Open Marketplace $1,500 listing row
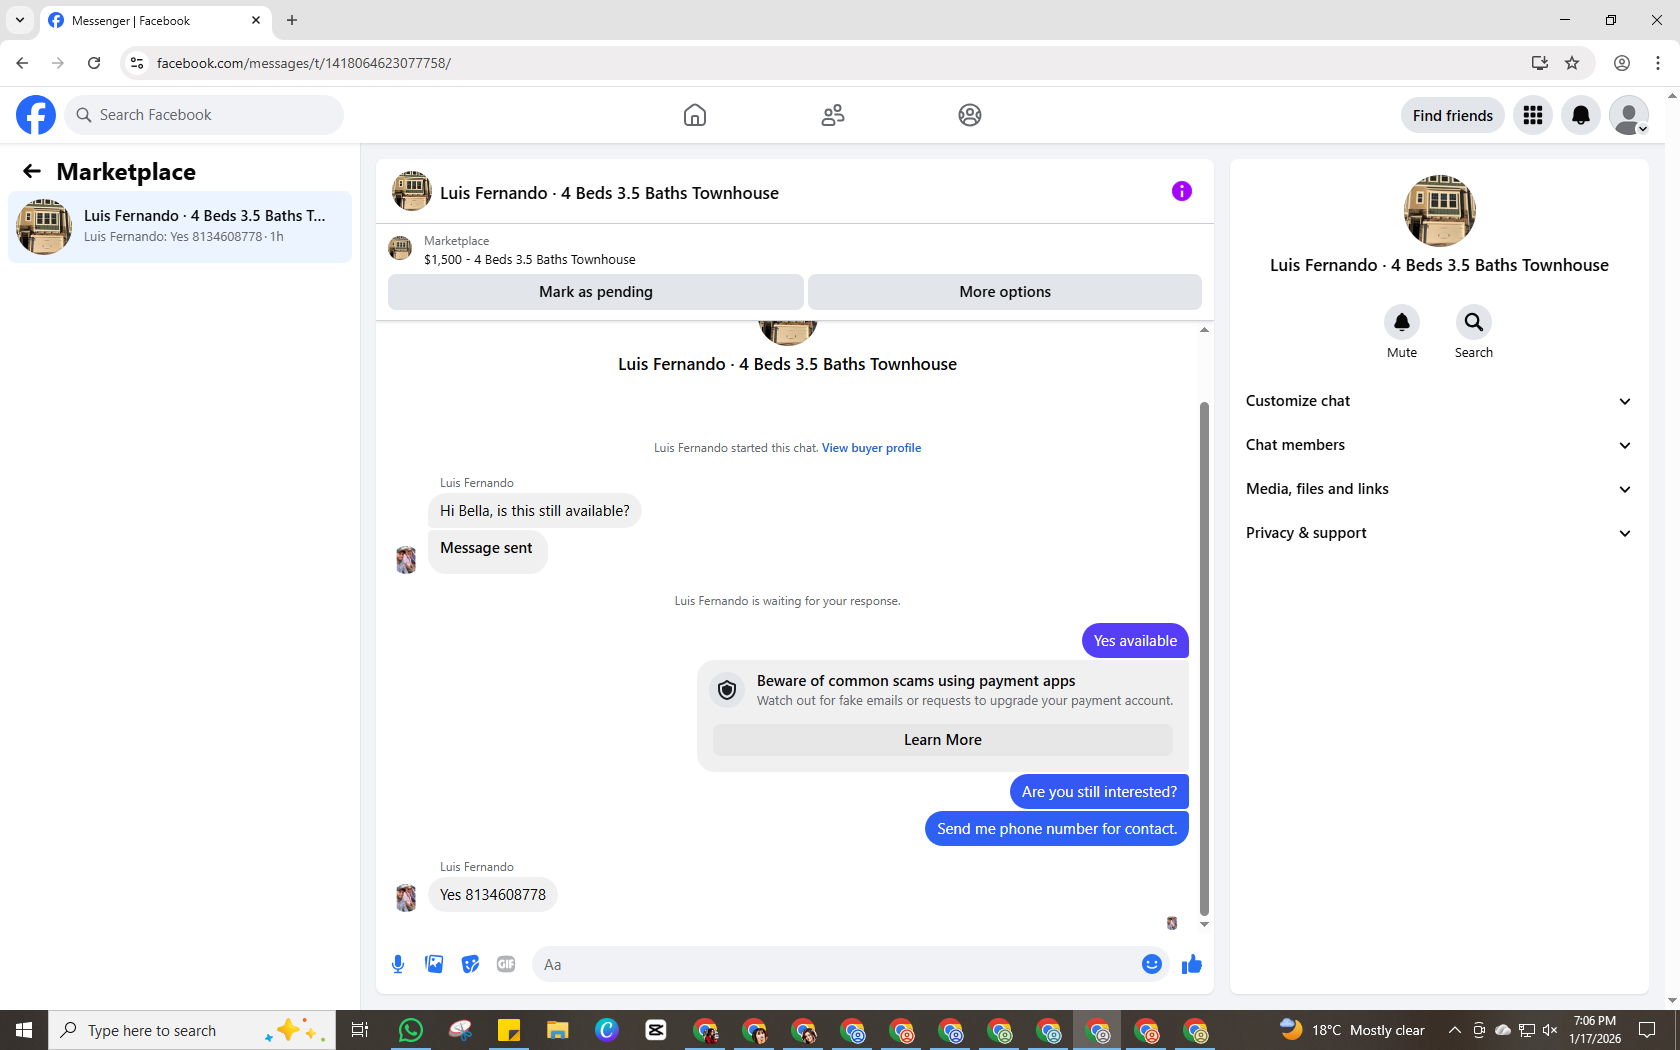The height and width of the screenshot is (1050, 1680). click(795, 250)
